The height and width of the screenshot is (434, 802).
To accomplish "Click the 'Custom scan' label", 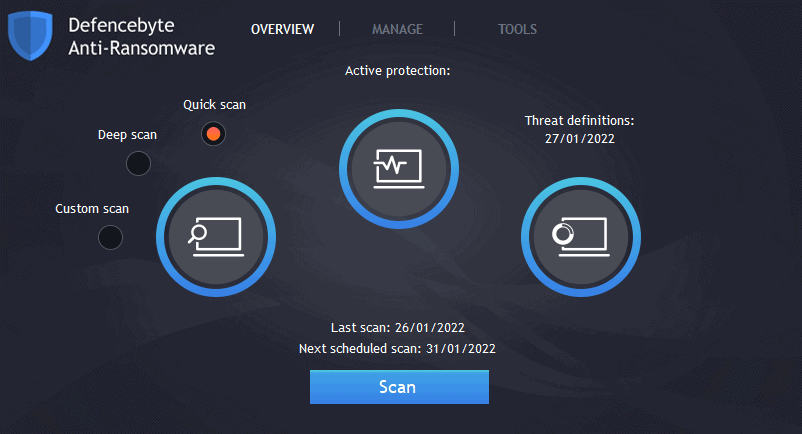I will tap(92, 209).
